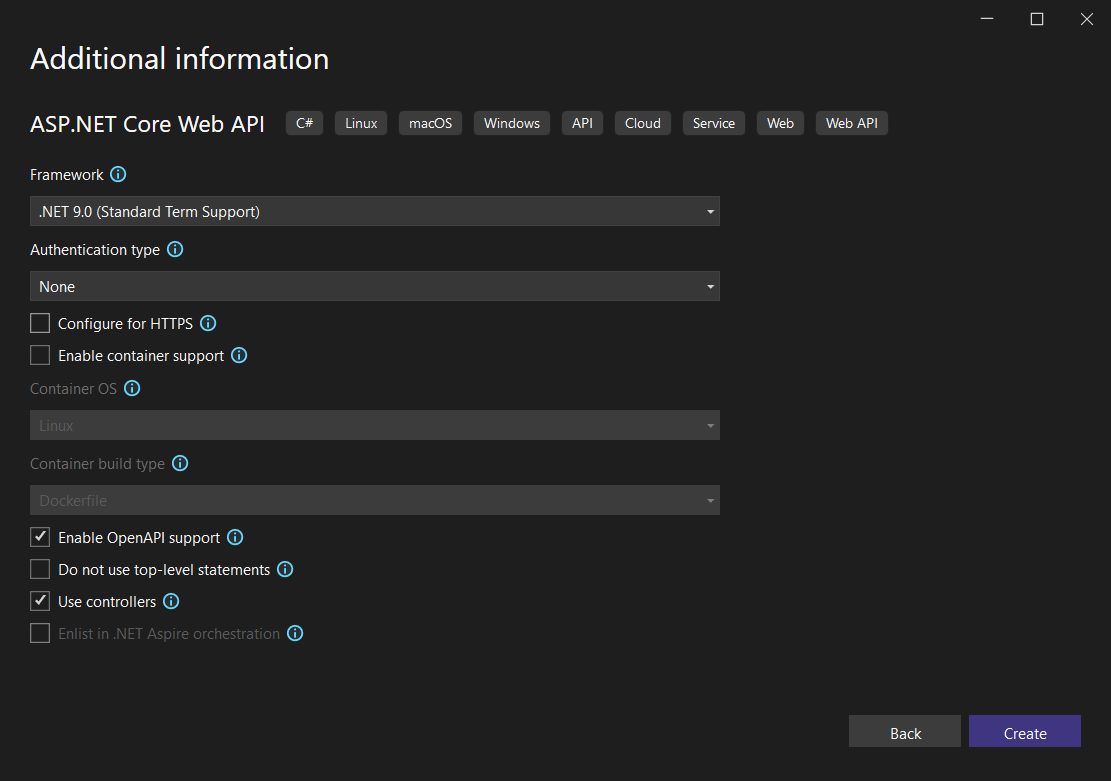This screenshot has width=1111, height=781.
Task: Click the Authentication type label
Action: point(95,250)
